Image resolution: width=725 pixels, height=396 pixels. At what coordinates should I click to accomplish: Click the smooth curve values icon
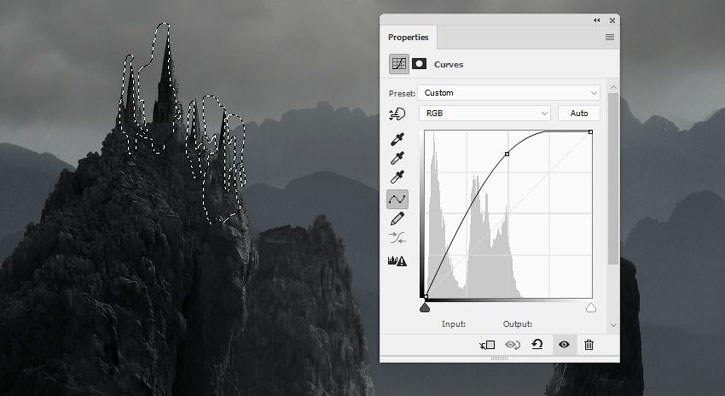tap(397, 238)
